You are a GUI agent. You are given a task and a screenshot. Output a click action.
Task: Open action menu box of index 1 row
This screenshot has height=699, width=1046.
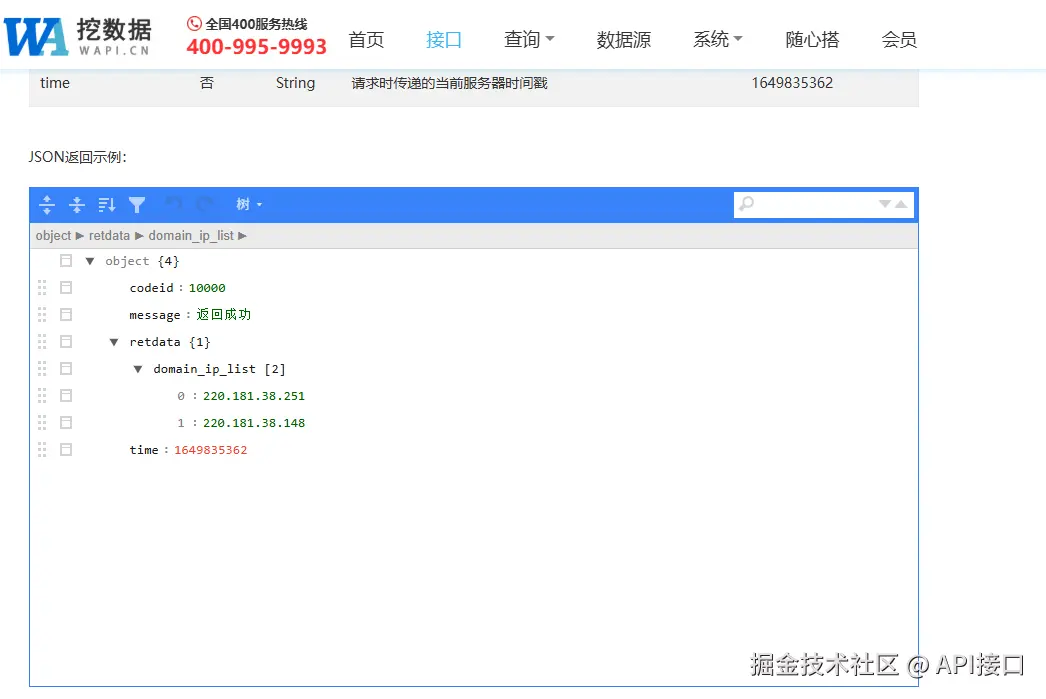click(66, 422)
